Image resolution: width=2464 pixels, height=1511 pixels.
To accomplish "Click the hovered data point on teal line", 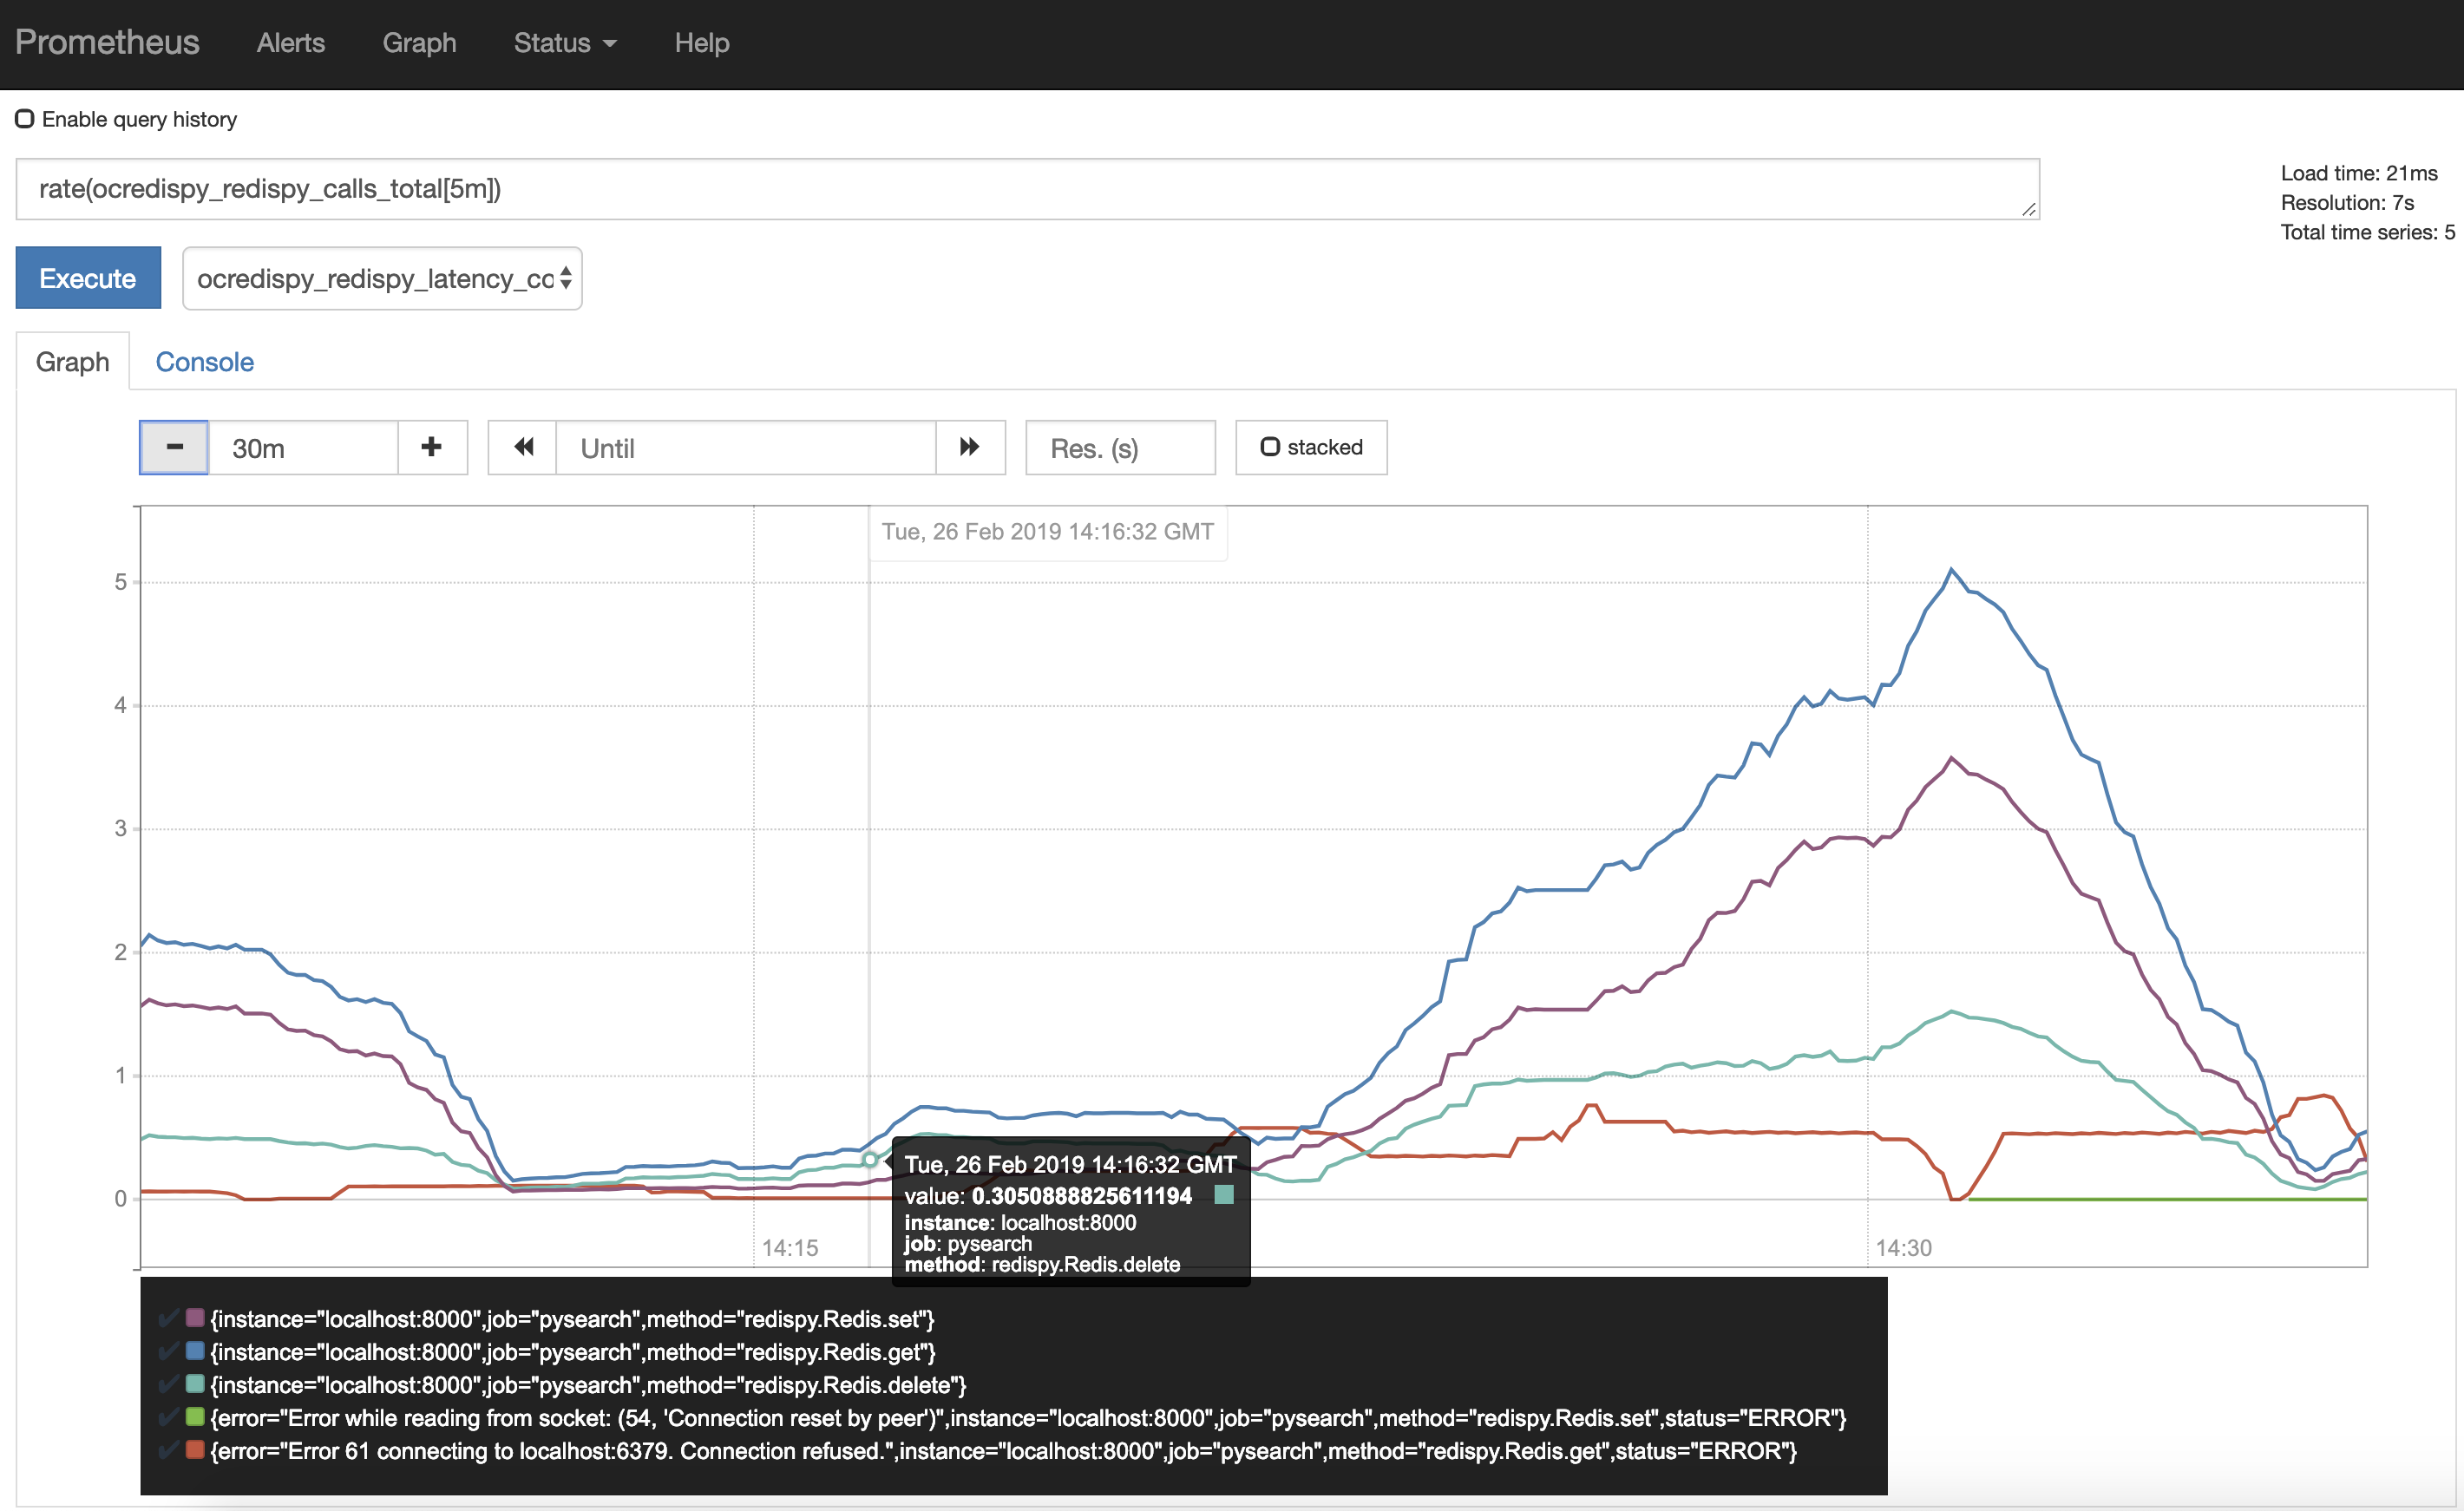I will pyautogui.click(x=870, y=1160).
